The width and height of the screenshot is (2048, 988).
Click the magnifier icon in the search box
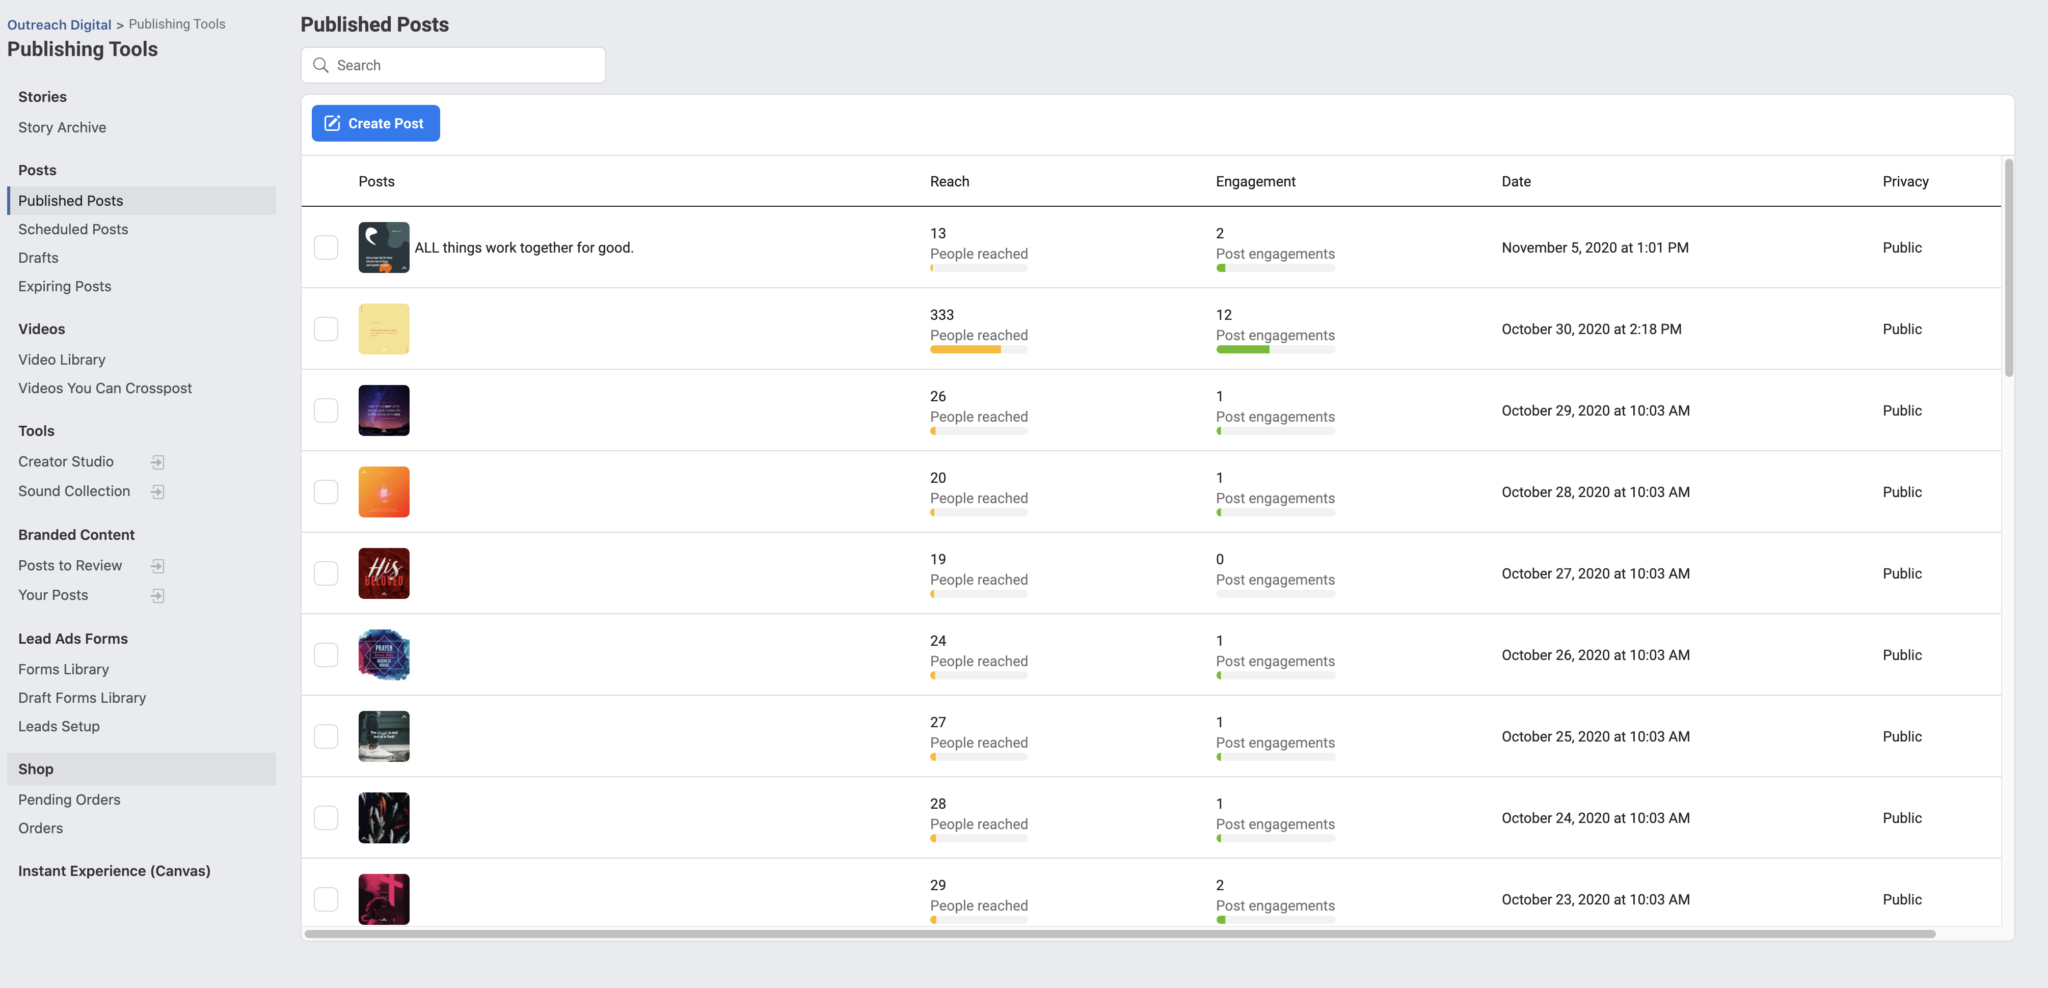(x=321, y=65)
